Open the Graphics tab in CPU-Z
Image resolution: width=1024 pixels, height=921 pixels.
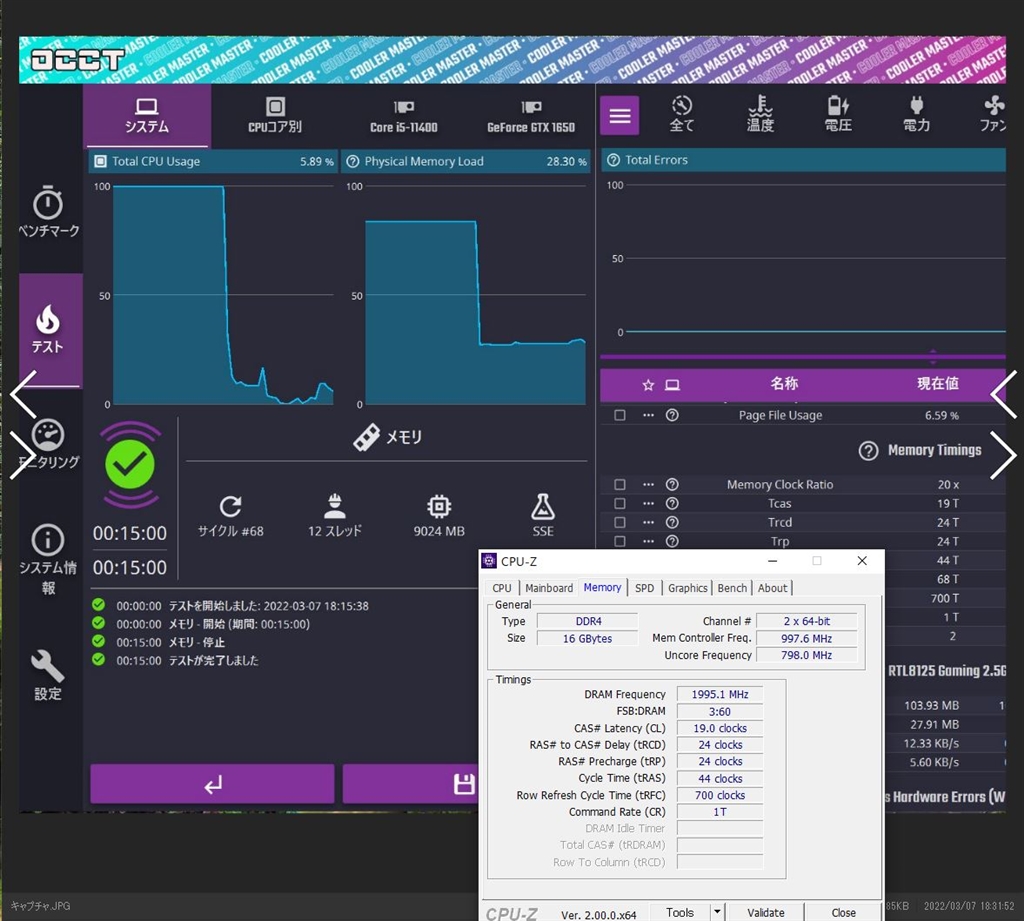pyautogui.click(x=688, y=588)
